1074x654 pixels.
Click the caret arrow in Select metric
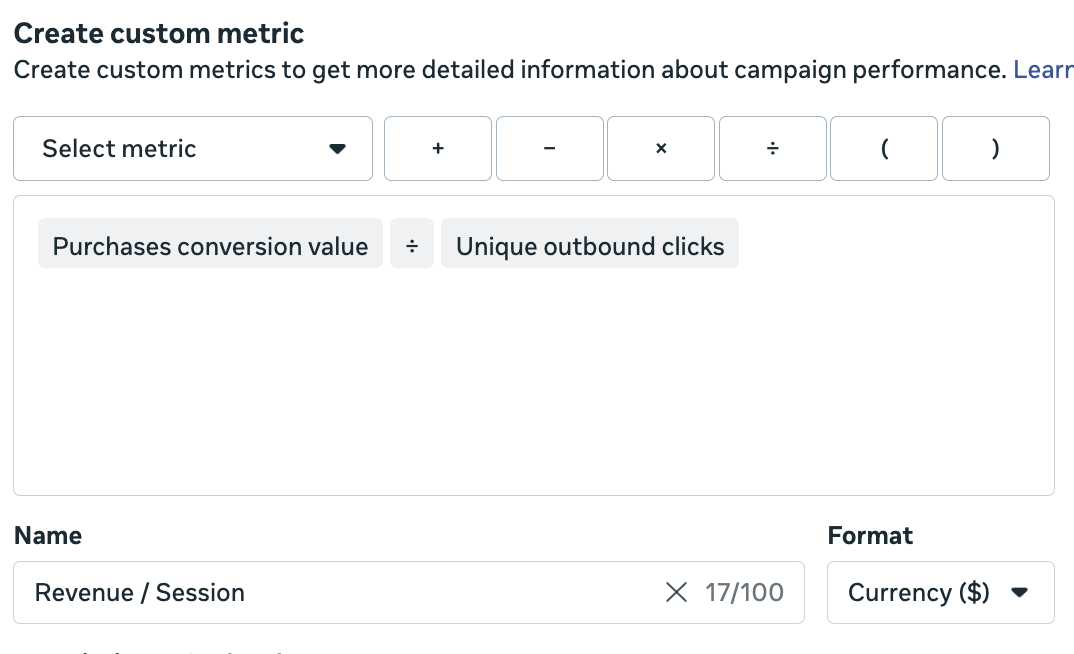pos(337,149)
